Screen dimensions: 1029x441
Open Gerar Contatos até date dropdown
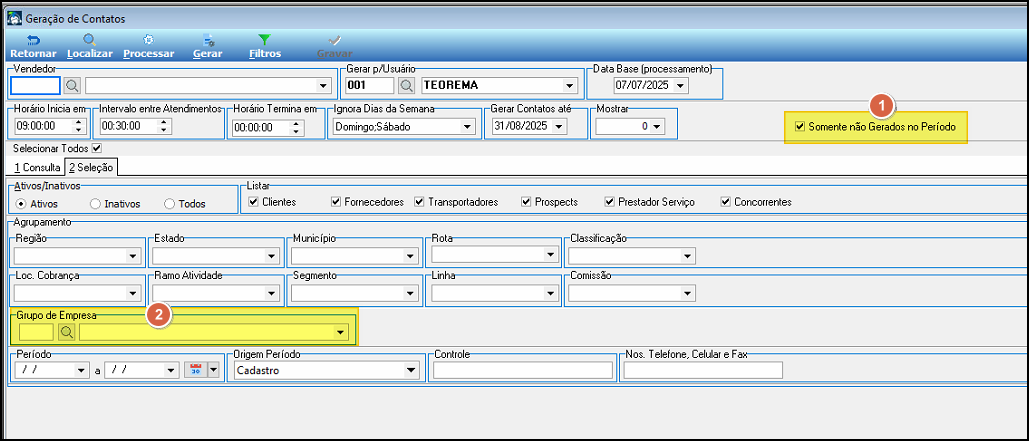click(x=558, y=127)
